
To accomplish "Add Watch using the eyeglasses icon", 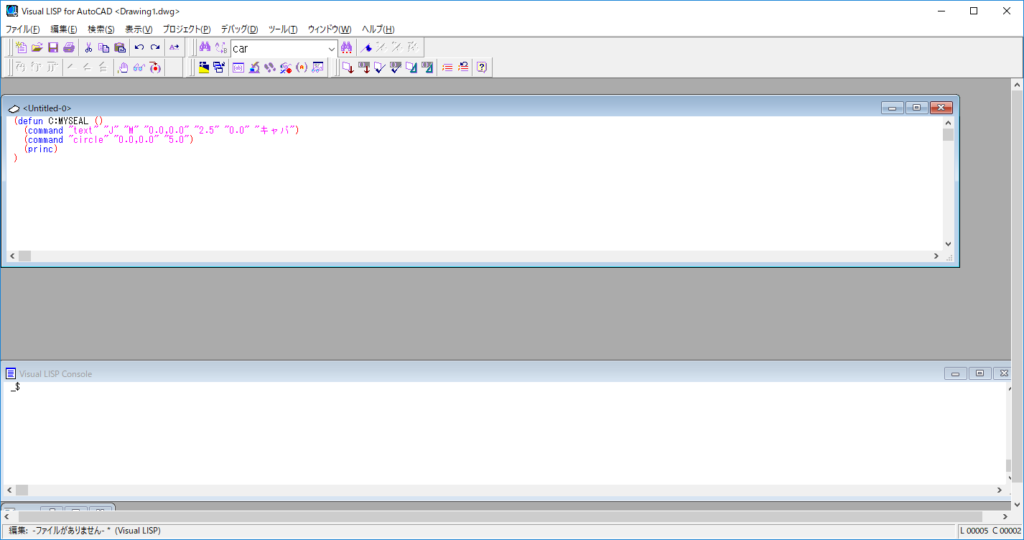I will [138, 67].
